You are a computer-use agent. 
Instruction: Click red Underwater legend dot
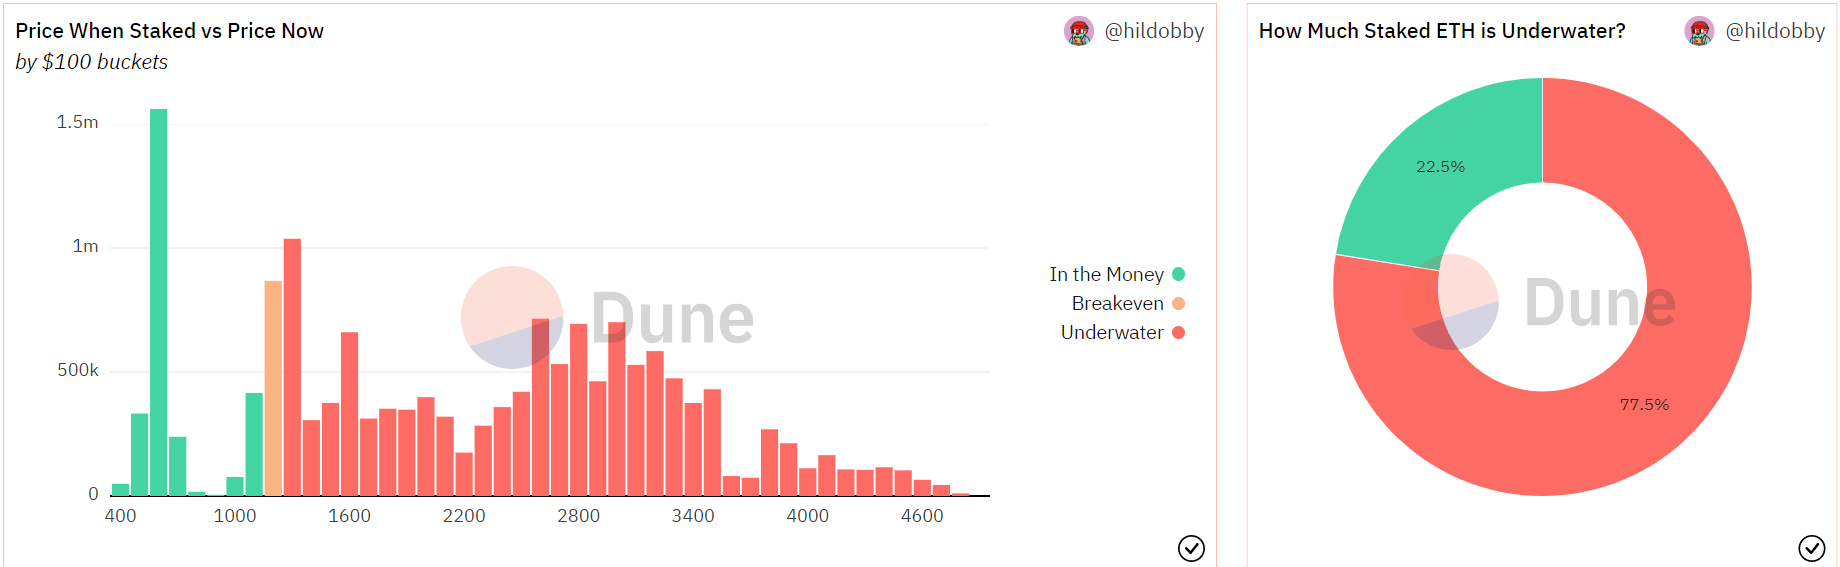coord(1178,332)
